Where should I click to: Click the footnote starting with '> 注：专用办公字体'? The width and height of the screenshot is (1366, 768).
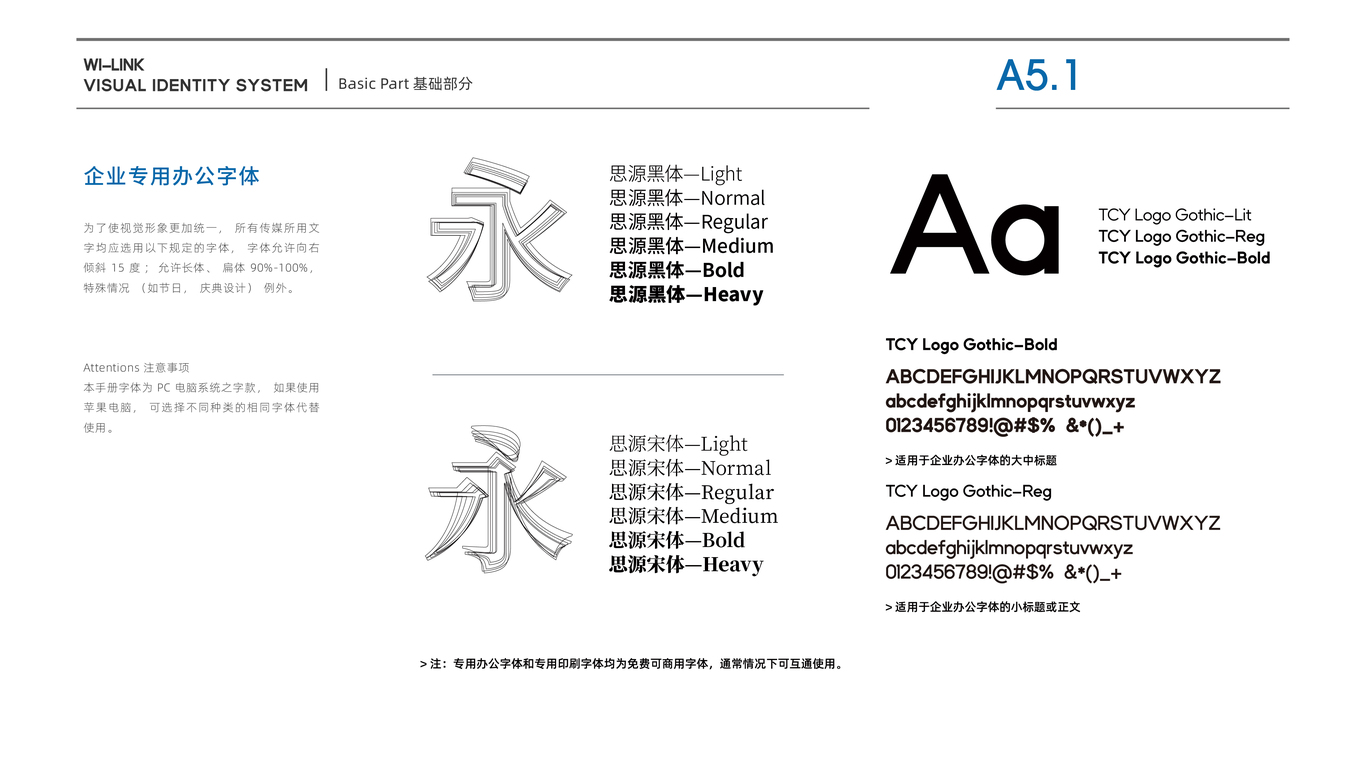(x=632, y=663)
